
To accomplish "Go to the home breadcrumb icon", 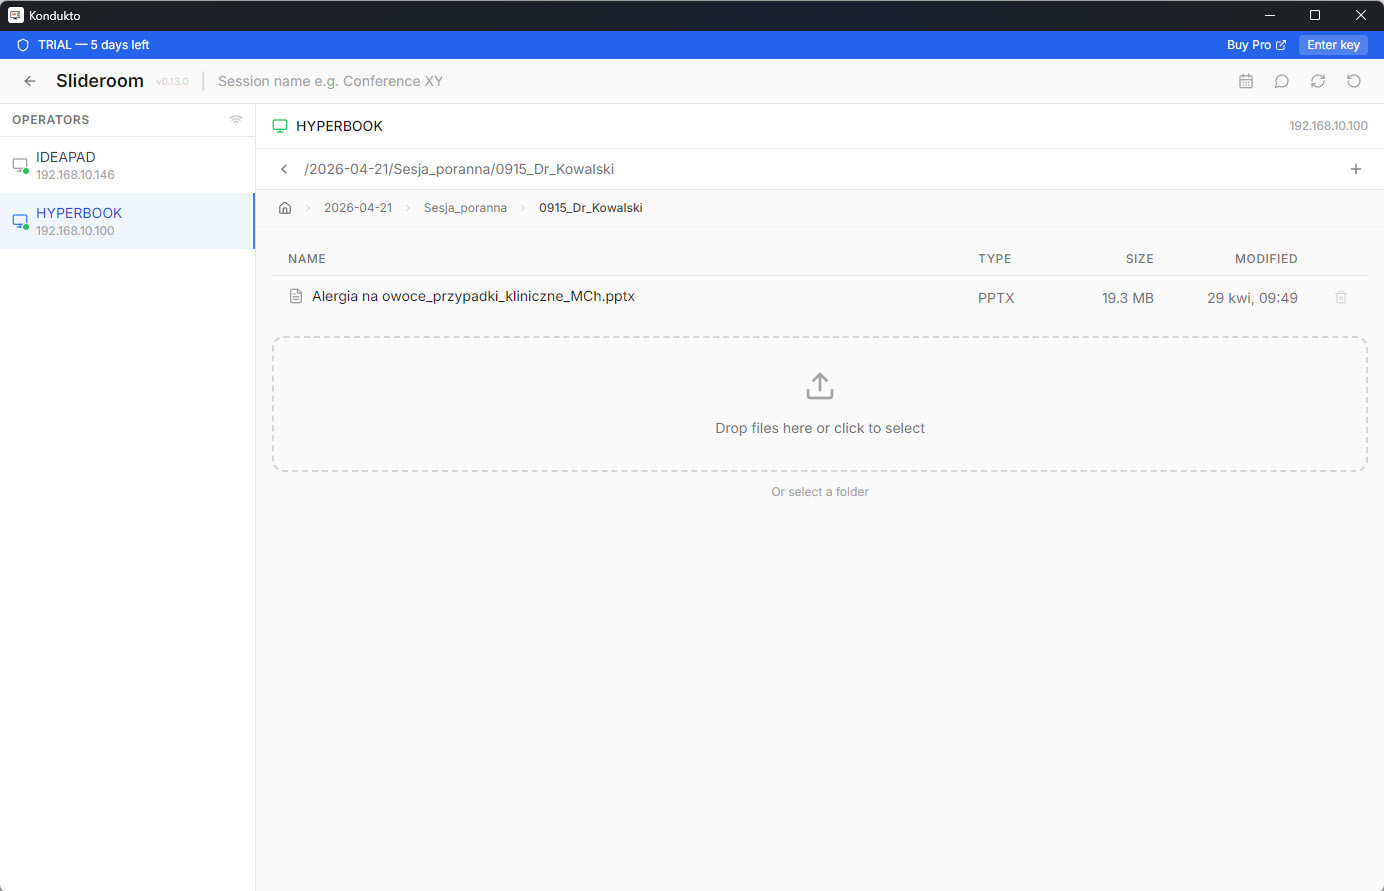I will point(285,208).
